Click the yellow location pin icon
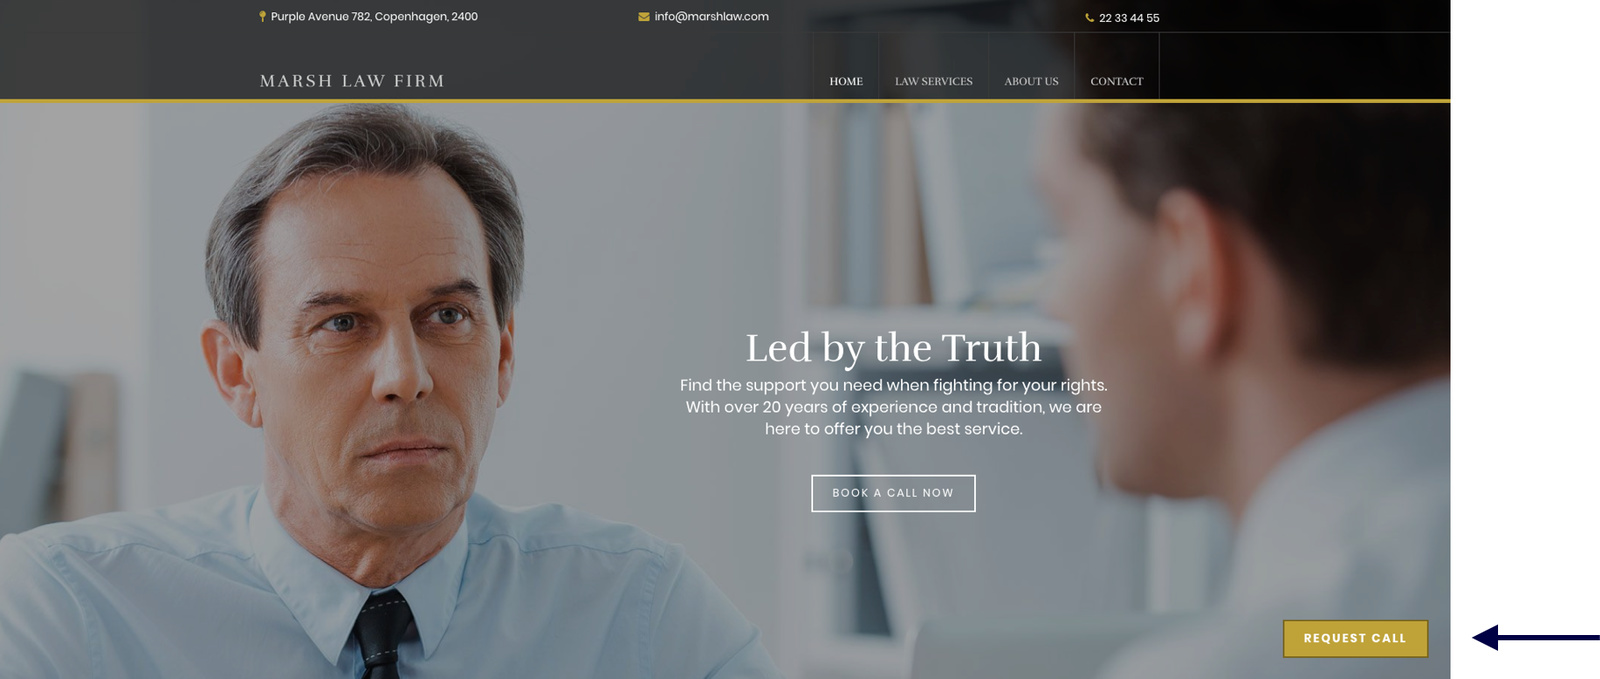 click(262, 17)
